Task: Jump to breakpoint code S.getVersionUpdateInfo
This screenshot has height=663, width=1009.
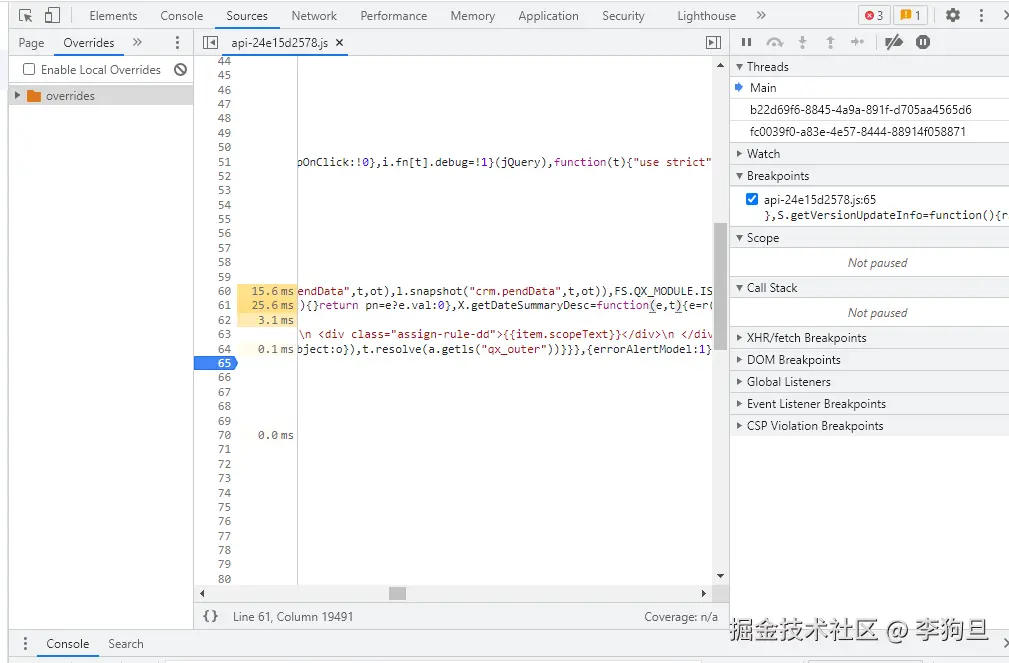Action: point(885,215)
